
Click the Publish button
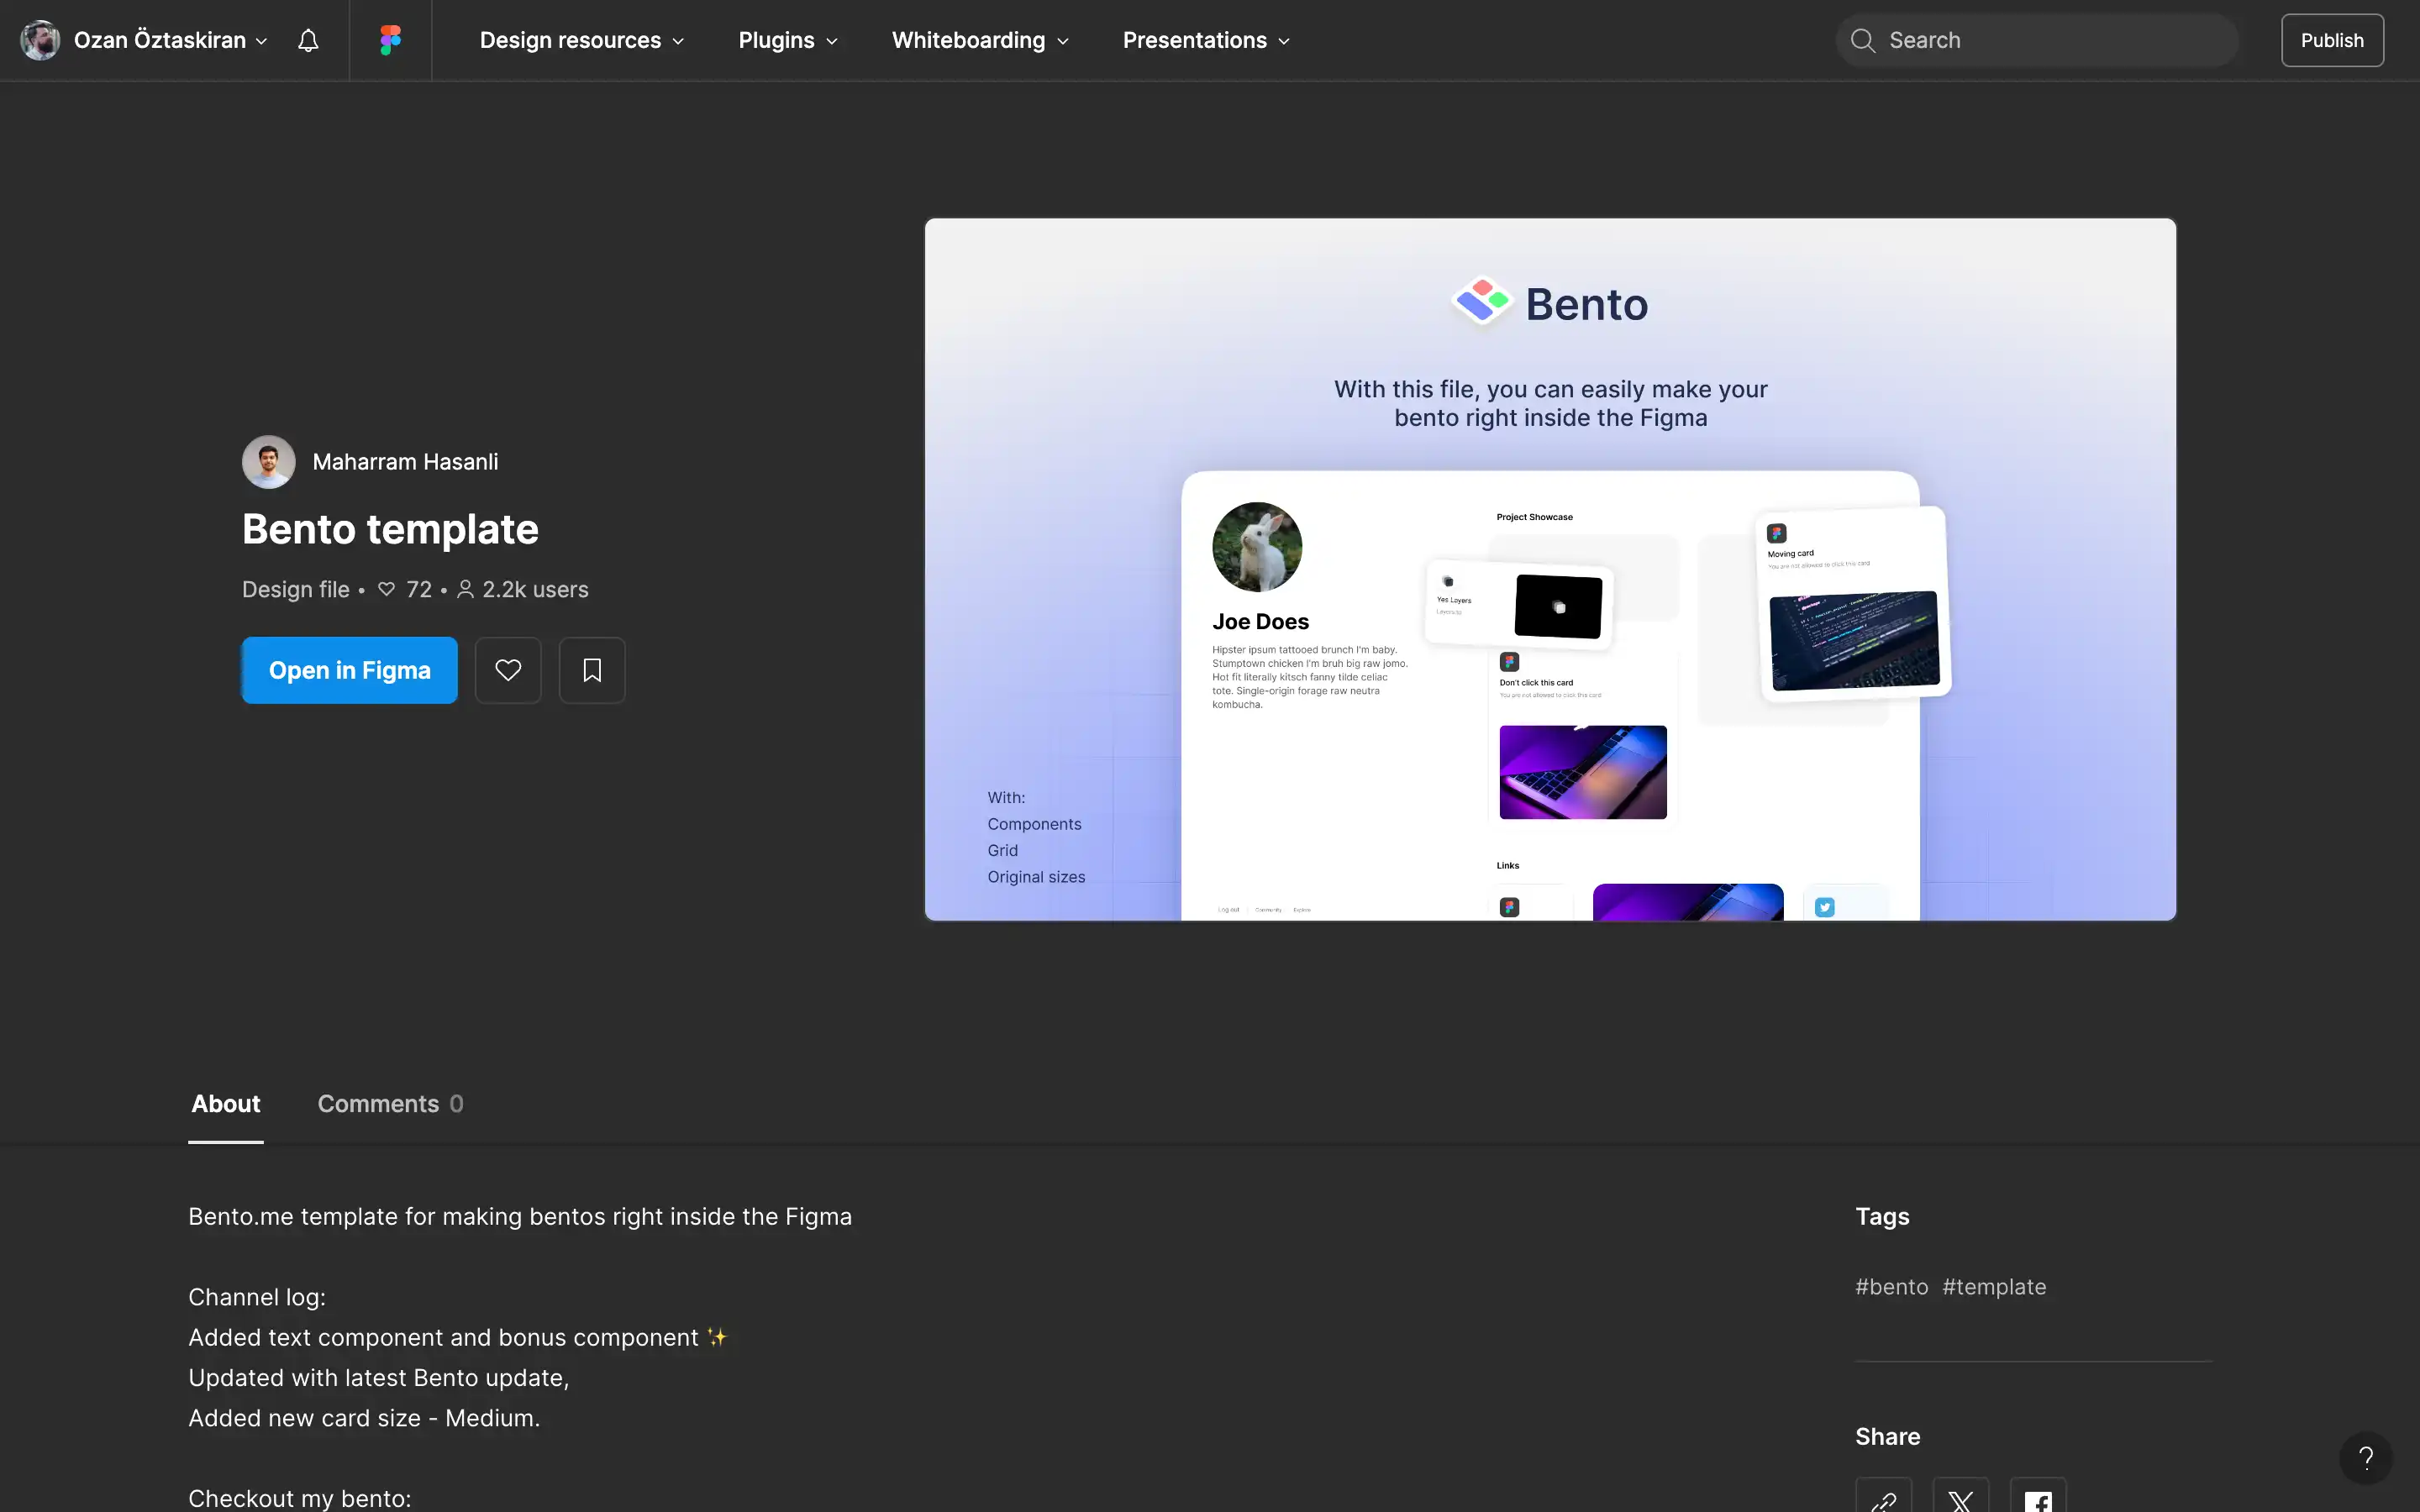pyautogui.click(x=2332, y=40)
